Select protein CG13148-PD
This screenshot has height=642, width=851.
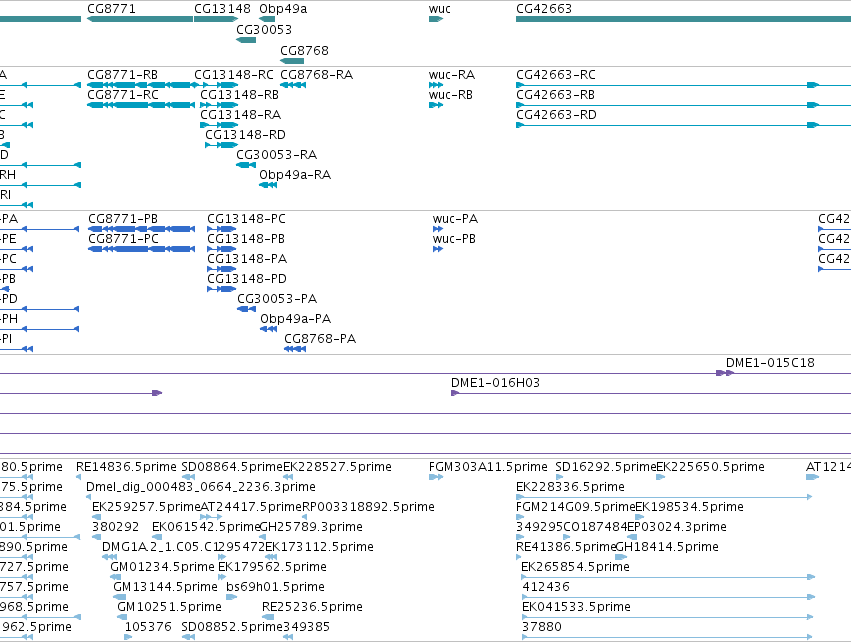coord(247,279)
